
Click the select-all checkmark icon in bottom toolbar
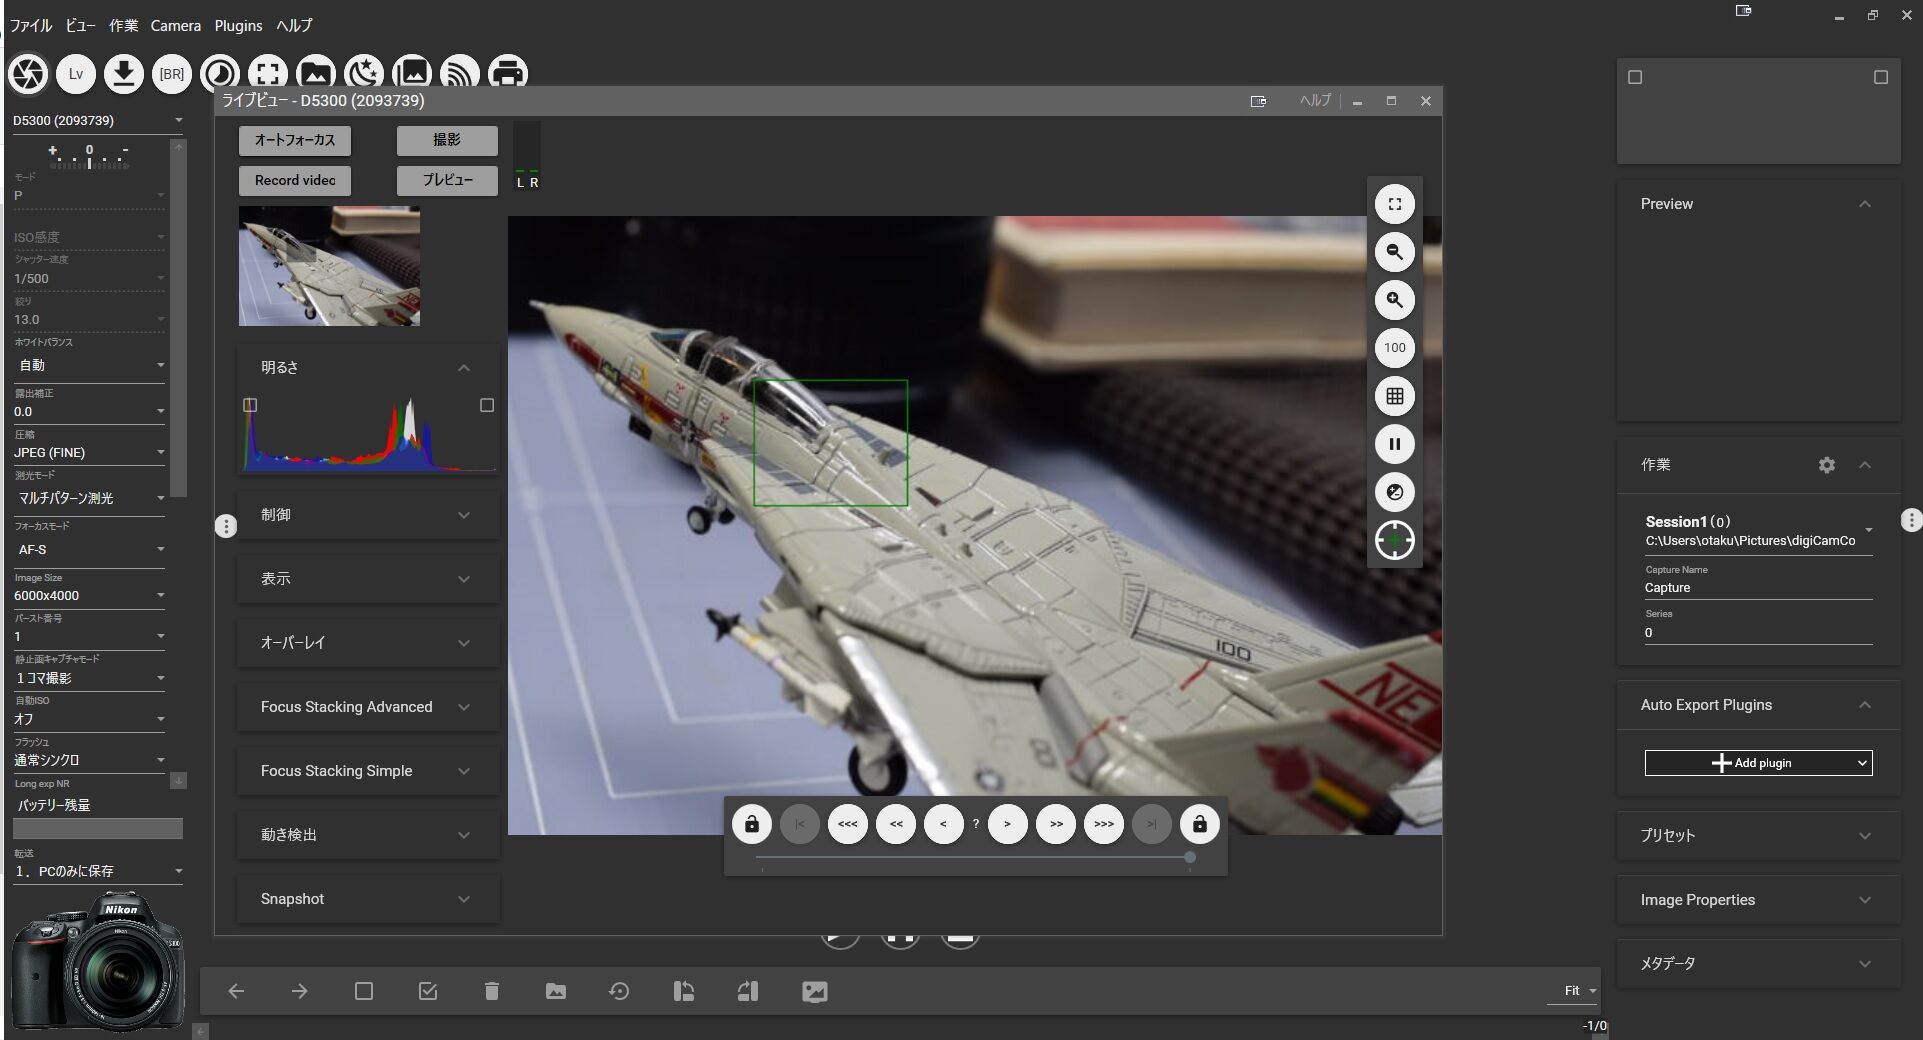tap(428, 991)
